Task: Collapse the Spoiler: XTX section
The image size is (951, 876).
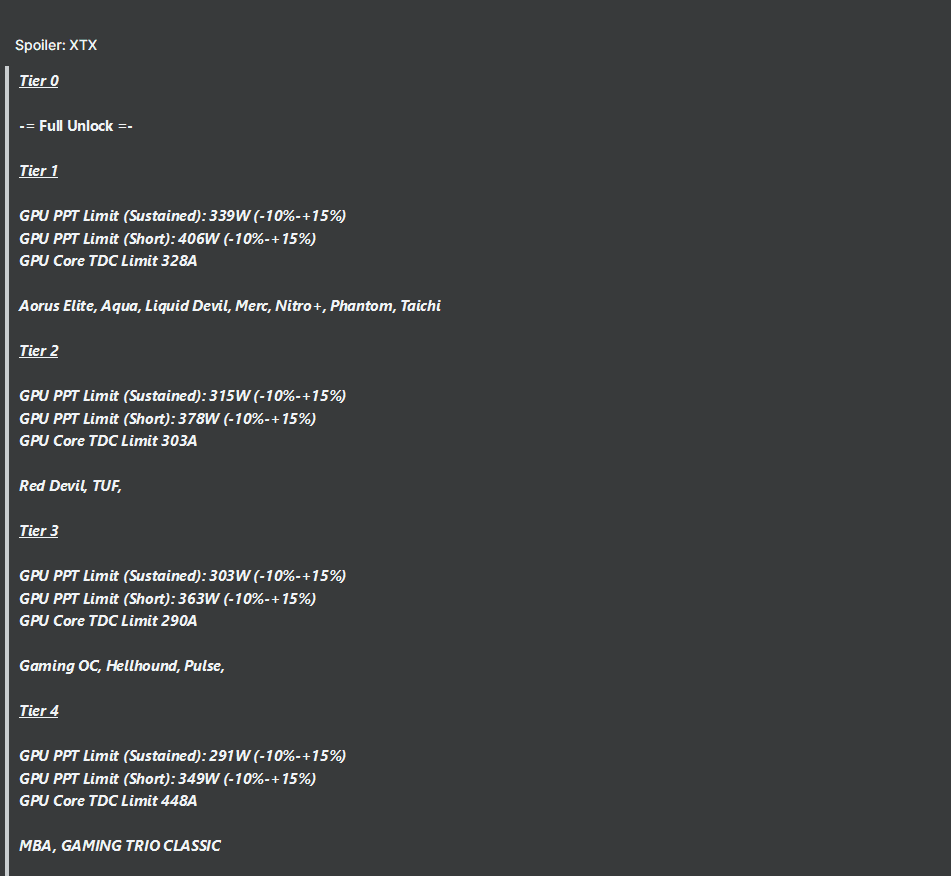Action: click(56, 45)
